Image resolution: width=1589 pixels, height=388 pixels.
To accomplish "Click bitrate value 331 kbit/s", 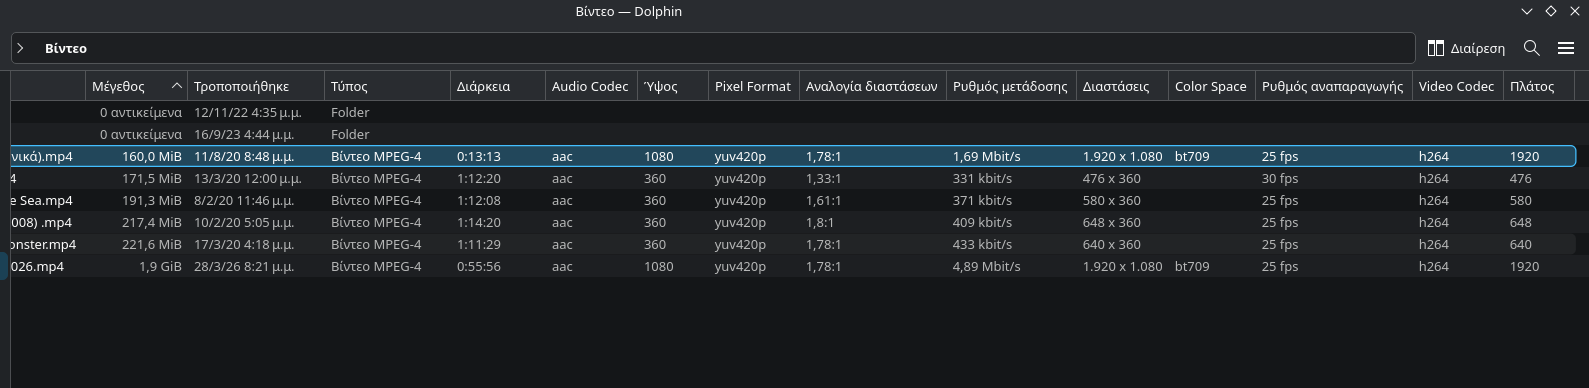I will click(x=982, y=178).
